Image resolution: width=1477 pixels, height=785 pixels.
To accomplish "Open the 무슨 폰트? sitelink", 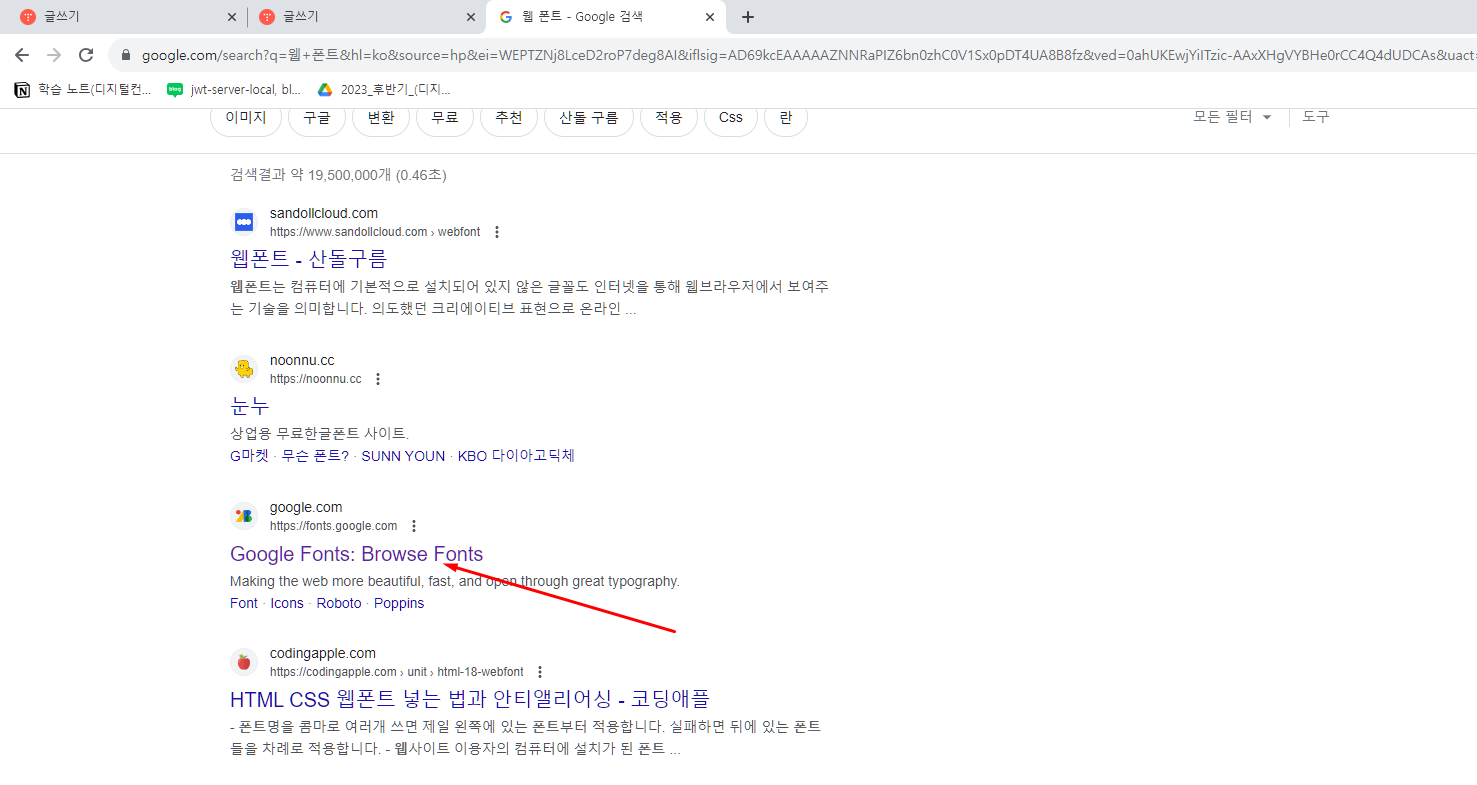I will coord(315,456).
